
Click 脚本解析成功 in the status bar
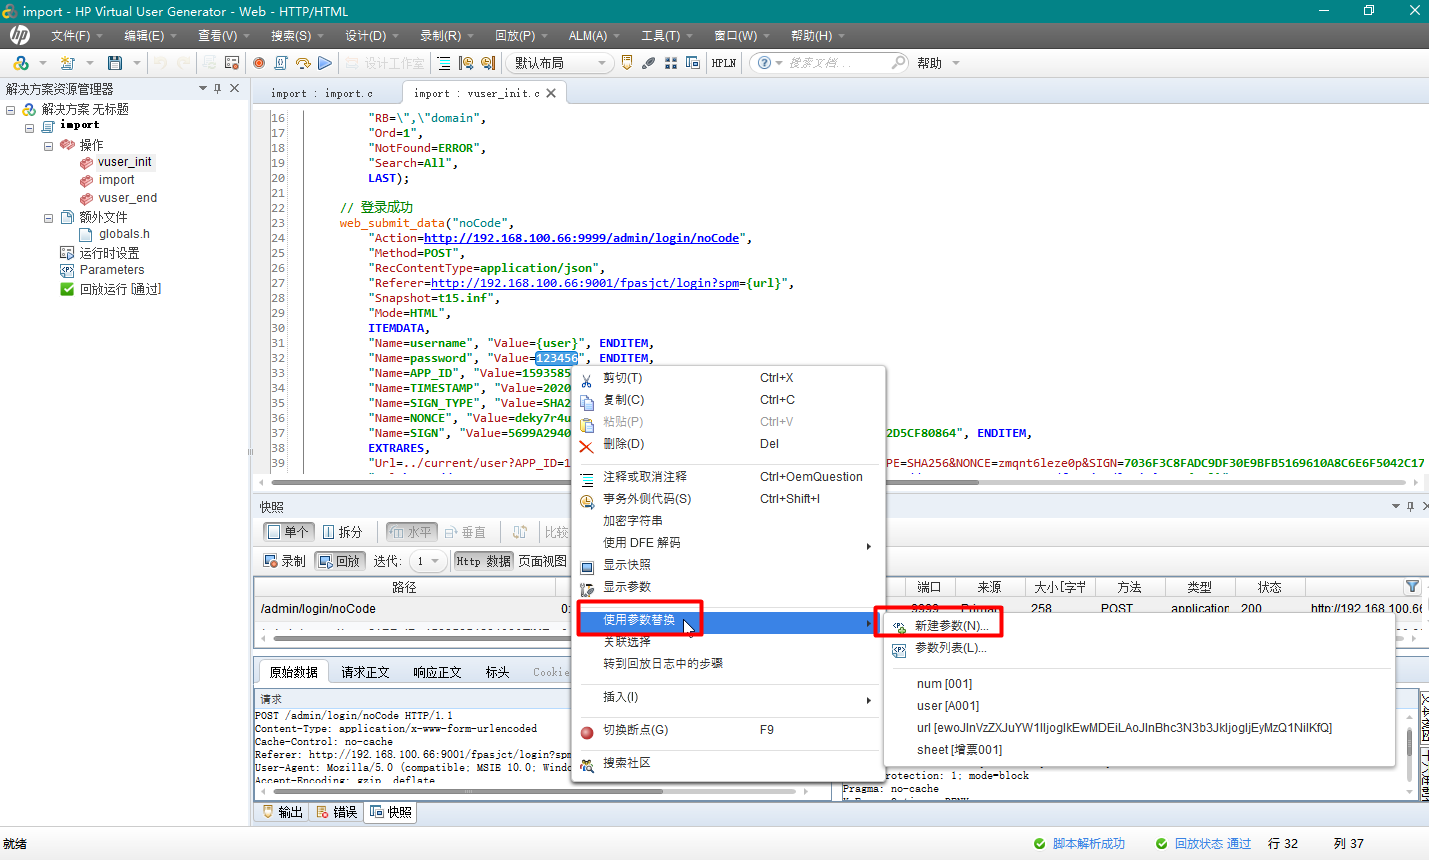pos(1089,843)
